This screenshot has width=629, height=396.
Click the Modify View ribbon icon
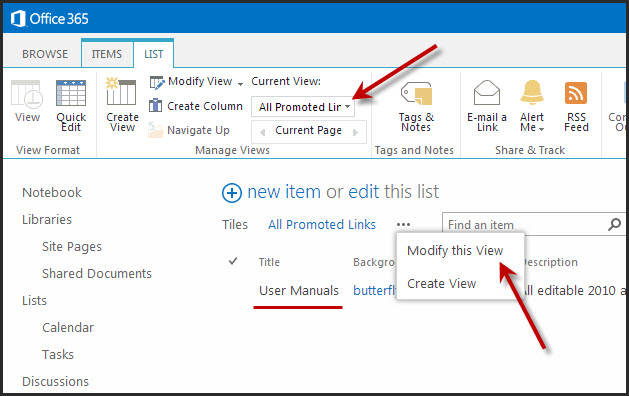[157, 82]
